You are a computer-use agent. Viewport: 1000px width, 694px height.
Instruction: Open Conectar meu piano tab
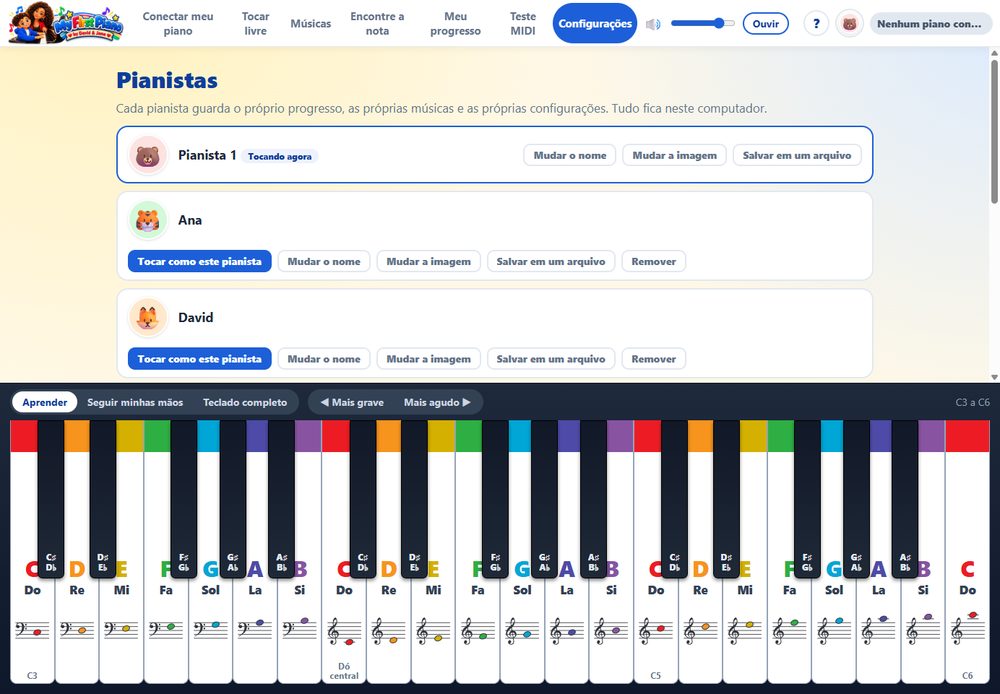click(x=178, y=24)
